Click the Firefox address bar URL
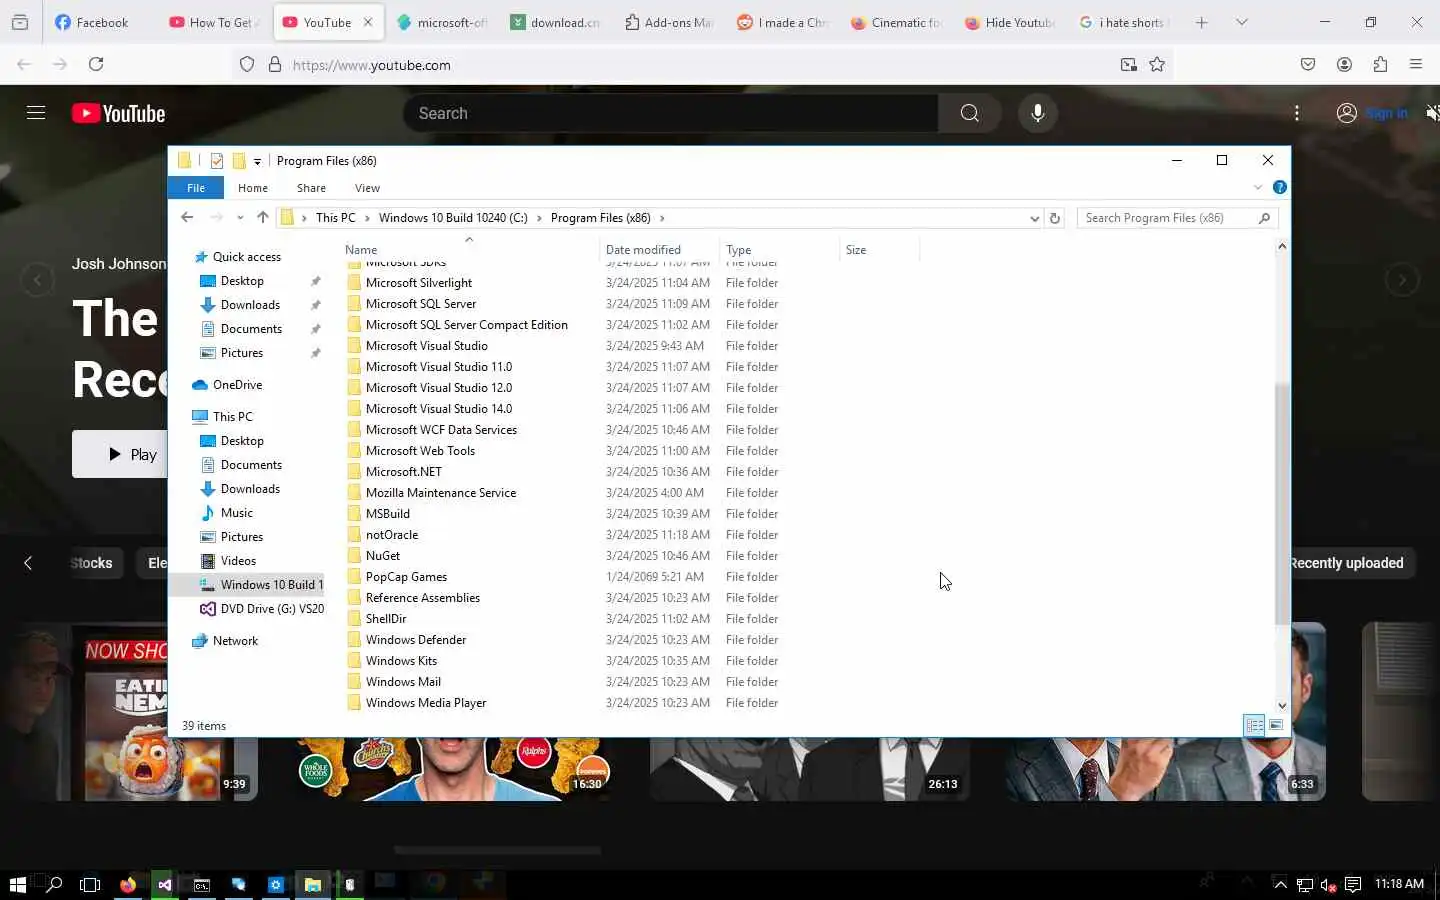The width and height of the screenshot is (1440, 900). (x=372, y=65)
